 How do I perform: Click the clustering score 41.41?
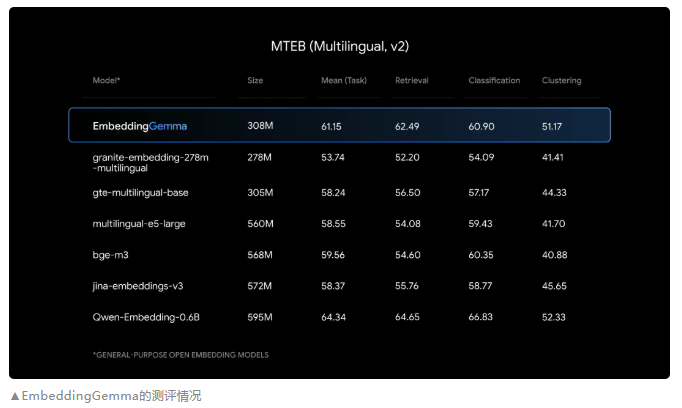(552, 157)
